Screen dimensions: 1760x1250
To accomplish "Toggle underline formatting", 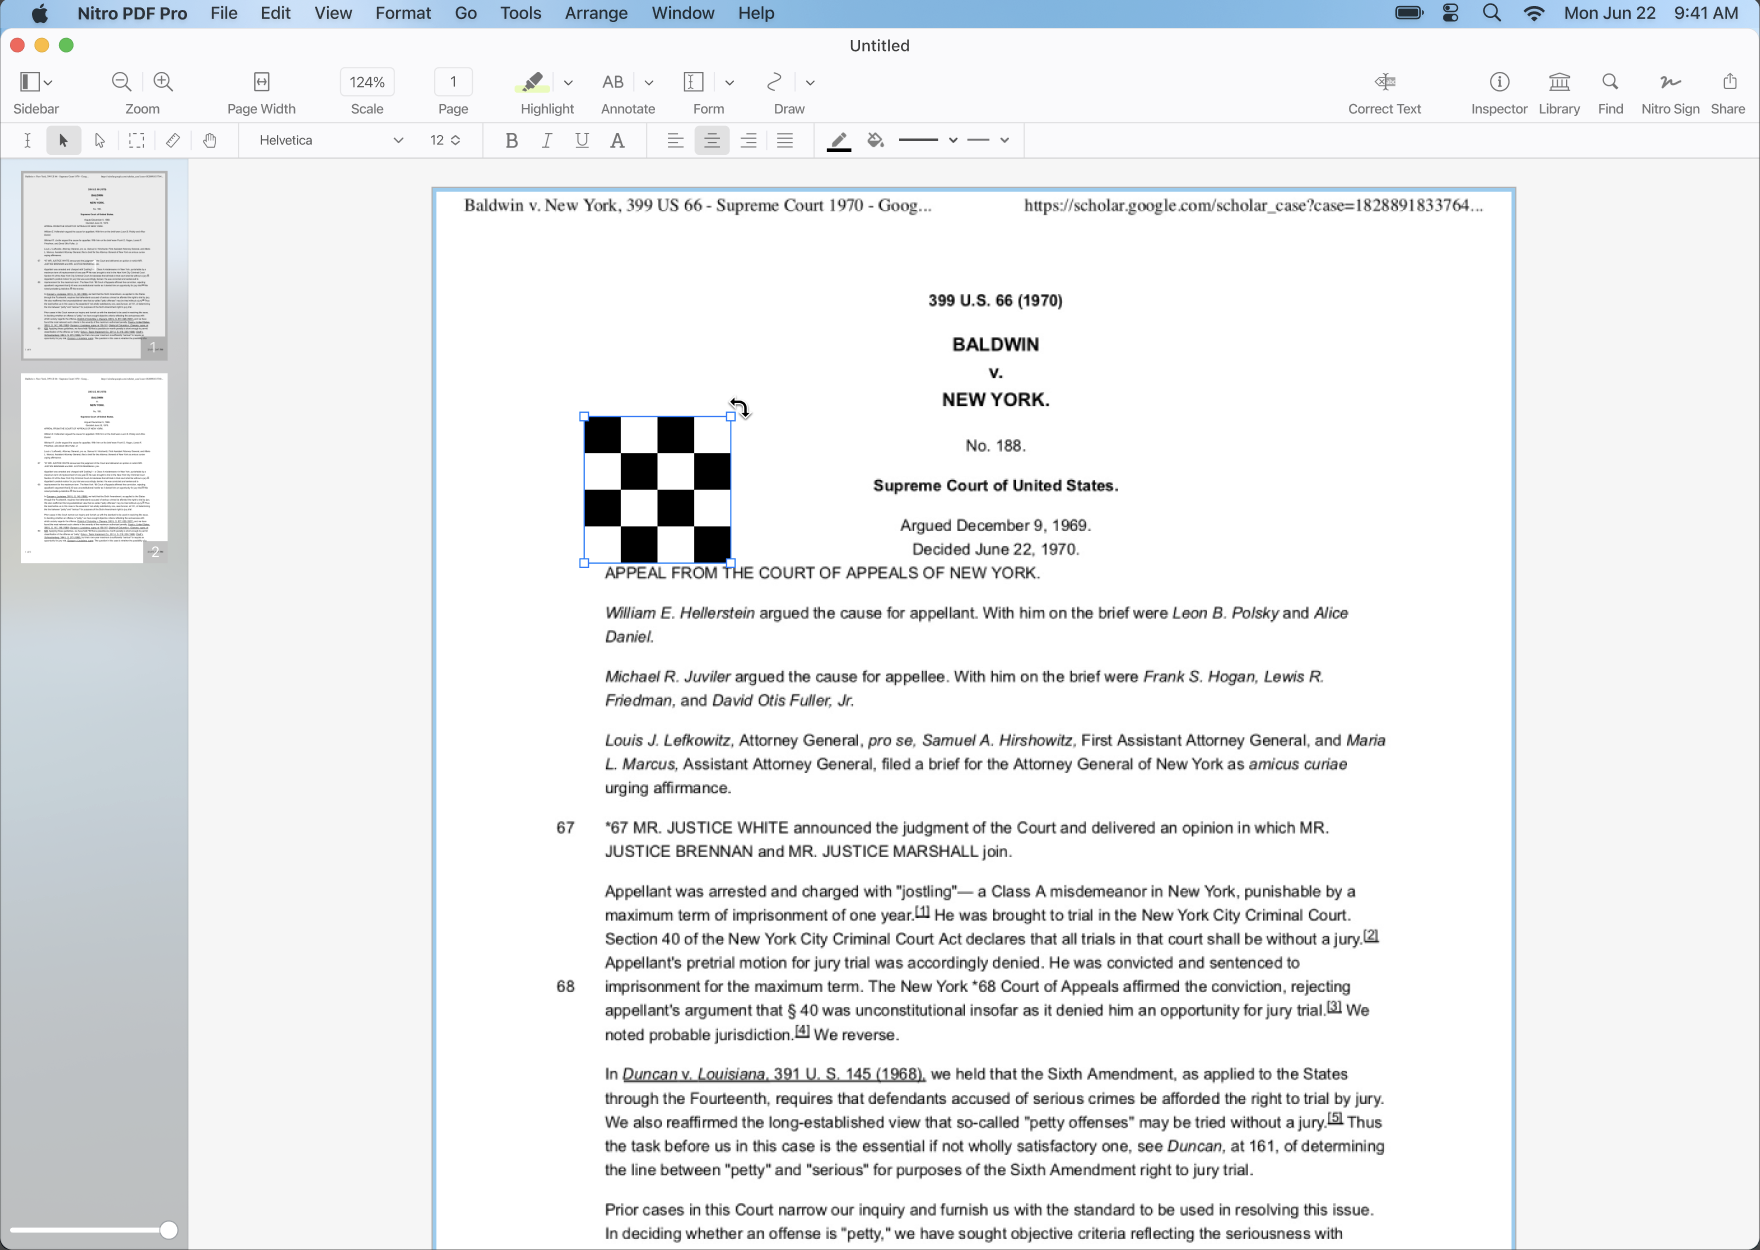I will pyautogui.click(x=581, y=140).
